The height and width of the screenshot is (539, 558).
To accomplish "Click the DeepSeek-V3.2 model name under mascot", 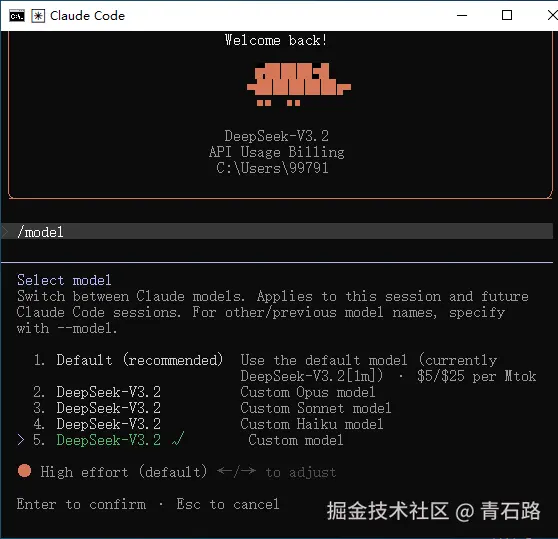I will tap(277, 136).
